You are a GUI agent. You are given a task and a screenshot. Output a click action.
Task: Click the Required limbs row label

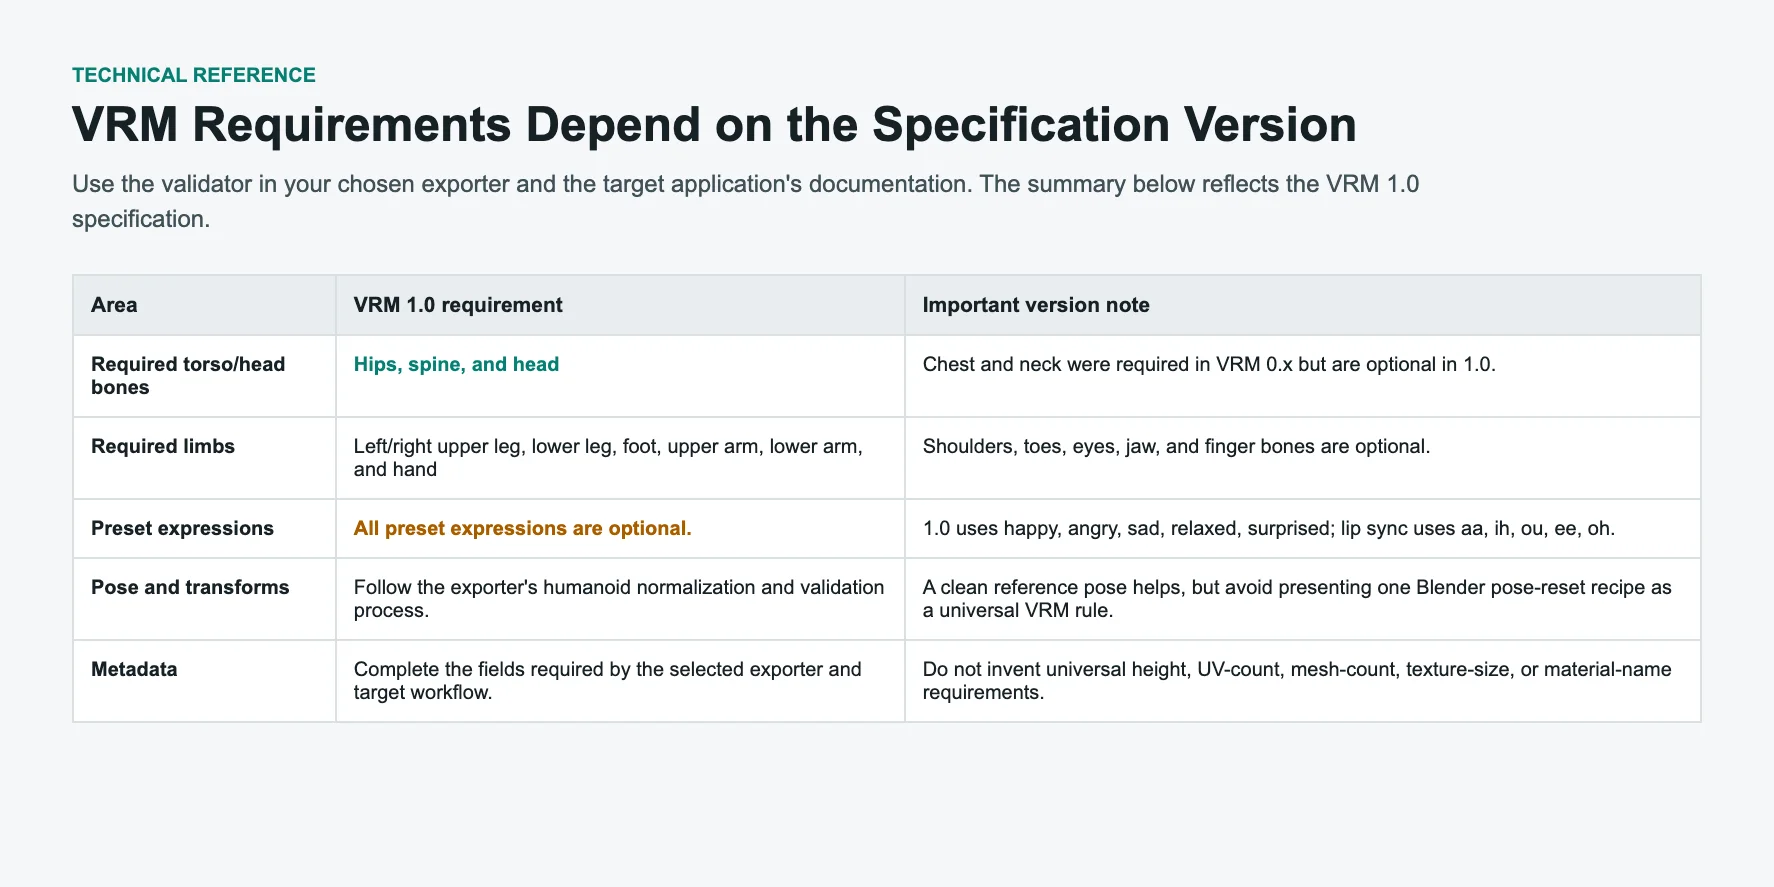(x=163, y=446)
